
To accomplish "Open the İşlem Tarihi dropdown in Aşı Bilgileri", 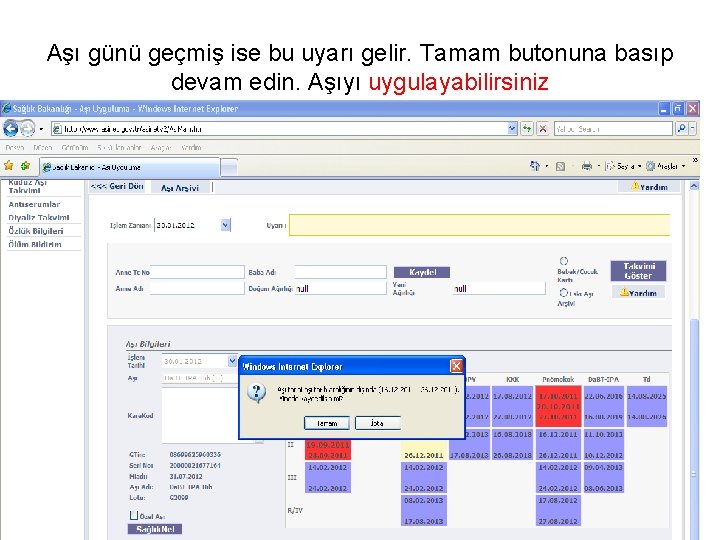I will 232,361.
